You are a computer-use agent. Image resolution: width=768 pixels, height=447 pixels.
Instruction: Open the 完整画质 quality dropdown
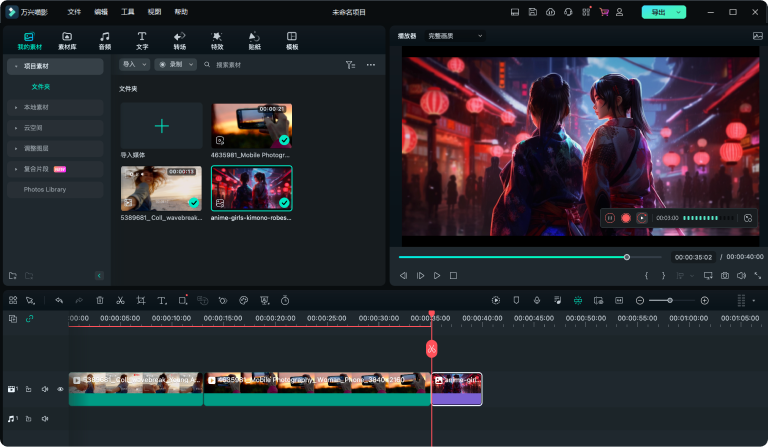tap(454, 36)
